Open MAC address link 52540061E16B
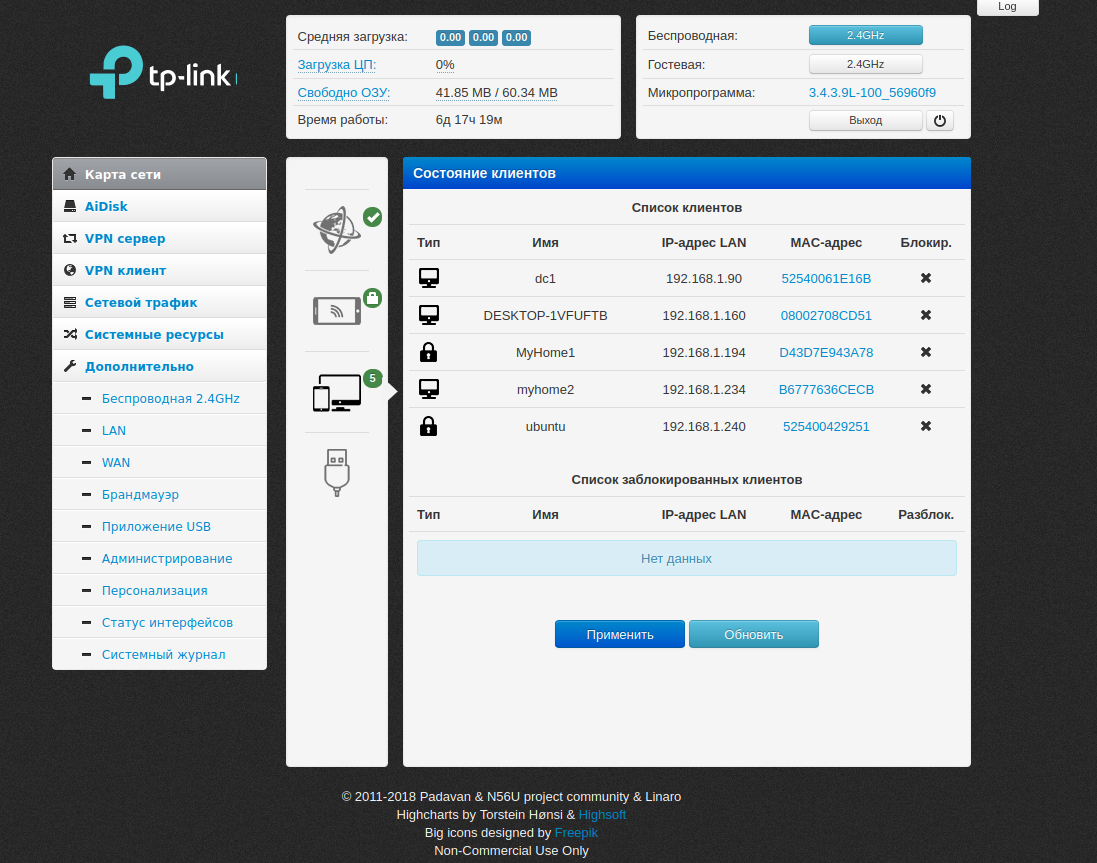Image resolution: width=1097 pixels, height=863 pixels. click(826, 278)
